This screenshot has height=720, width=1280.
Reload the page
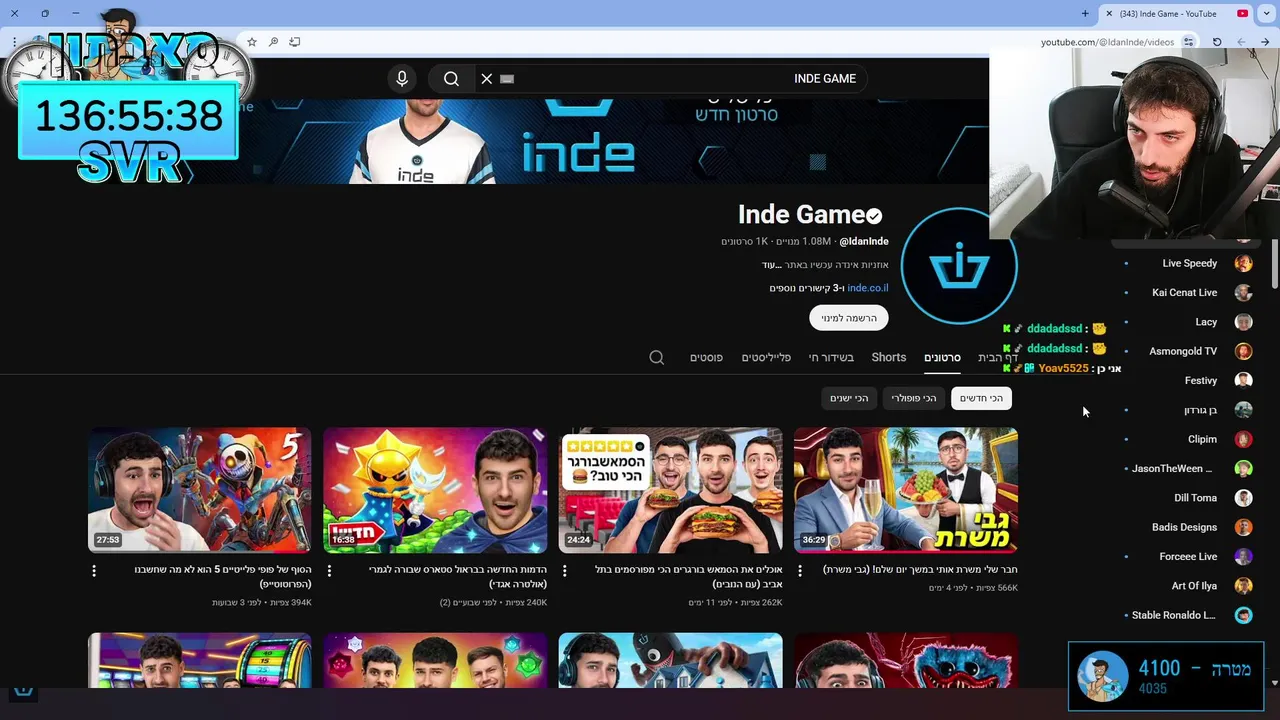[1217, 42]
